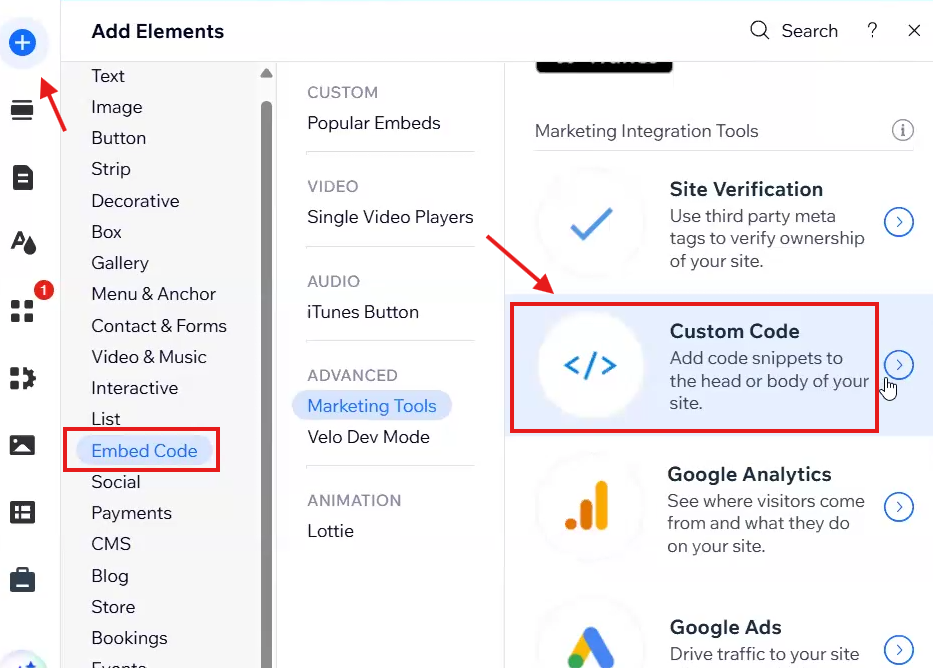Click the Marketing Integration Tools info icon
The height and width of the screenshot is (668, 933).
(902, 131)
